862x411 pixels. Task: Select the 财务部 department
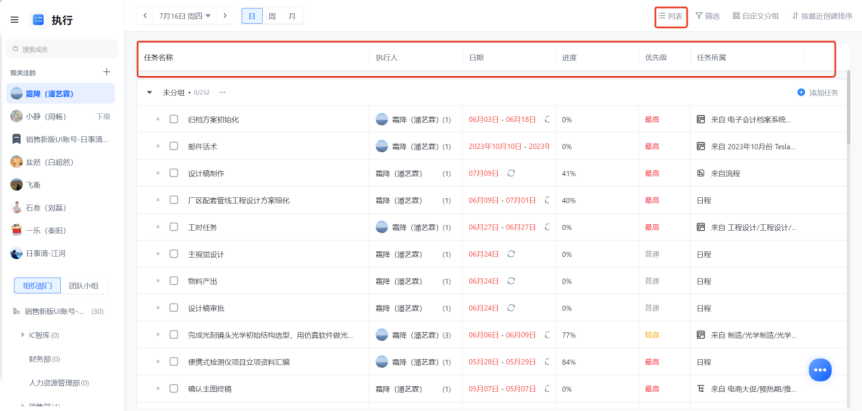44,359
